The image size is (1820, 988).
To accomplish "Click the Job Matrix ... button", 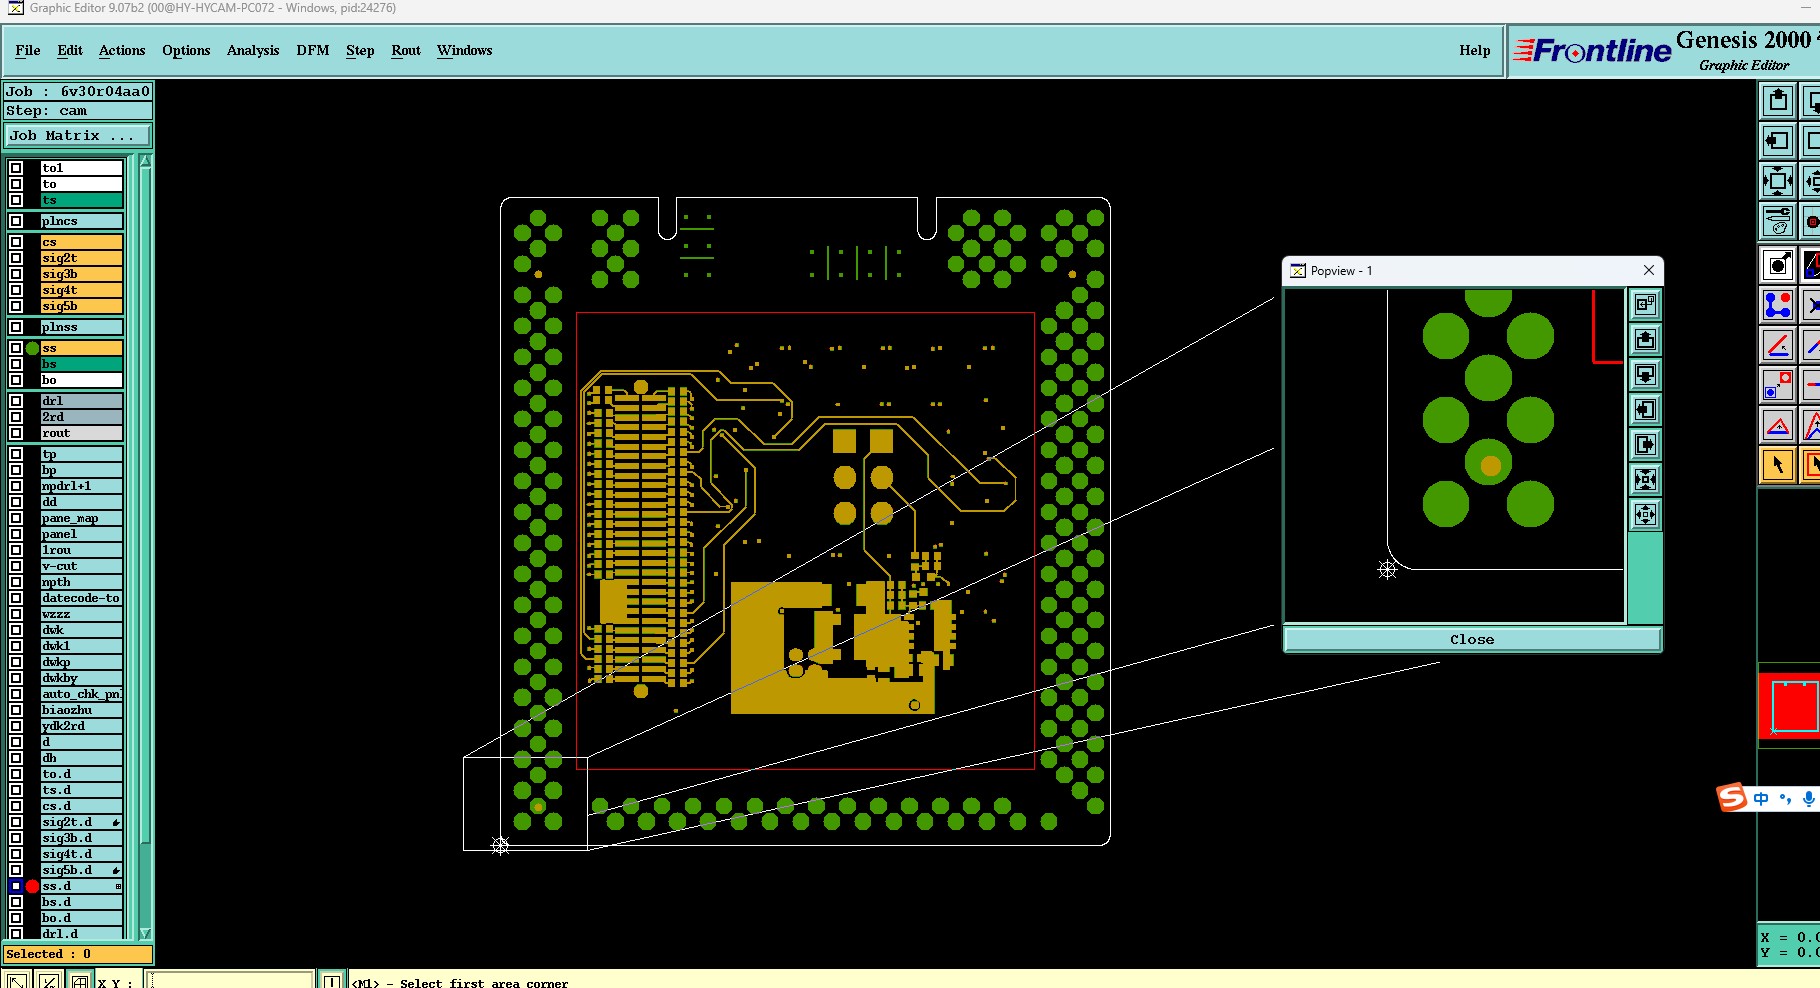I will pyautogui.click(x=78, y=135).
